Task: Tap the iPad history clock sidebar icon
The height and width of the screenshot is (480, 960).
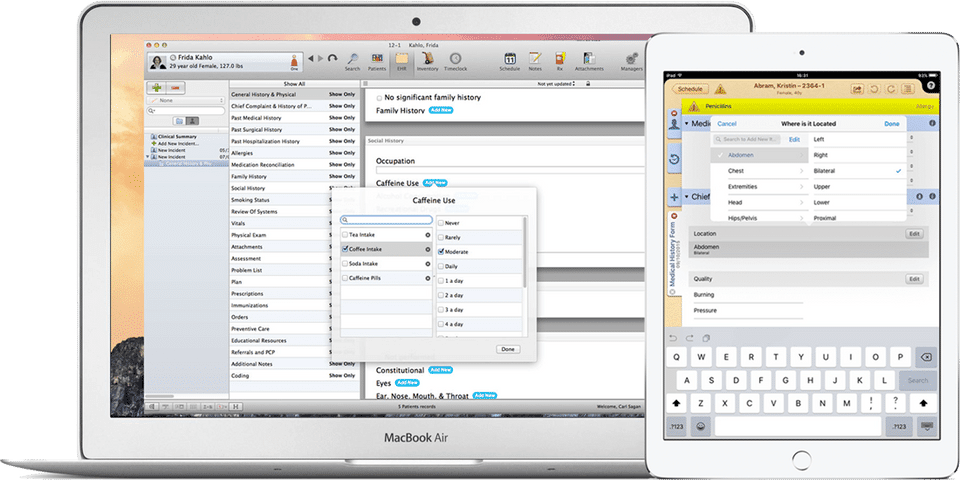Action: click(x=674, y=160)
